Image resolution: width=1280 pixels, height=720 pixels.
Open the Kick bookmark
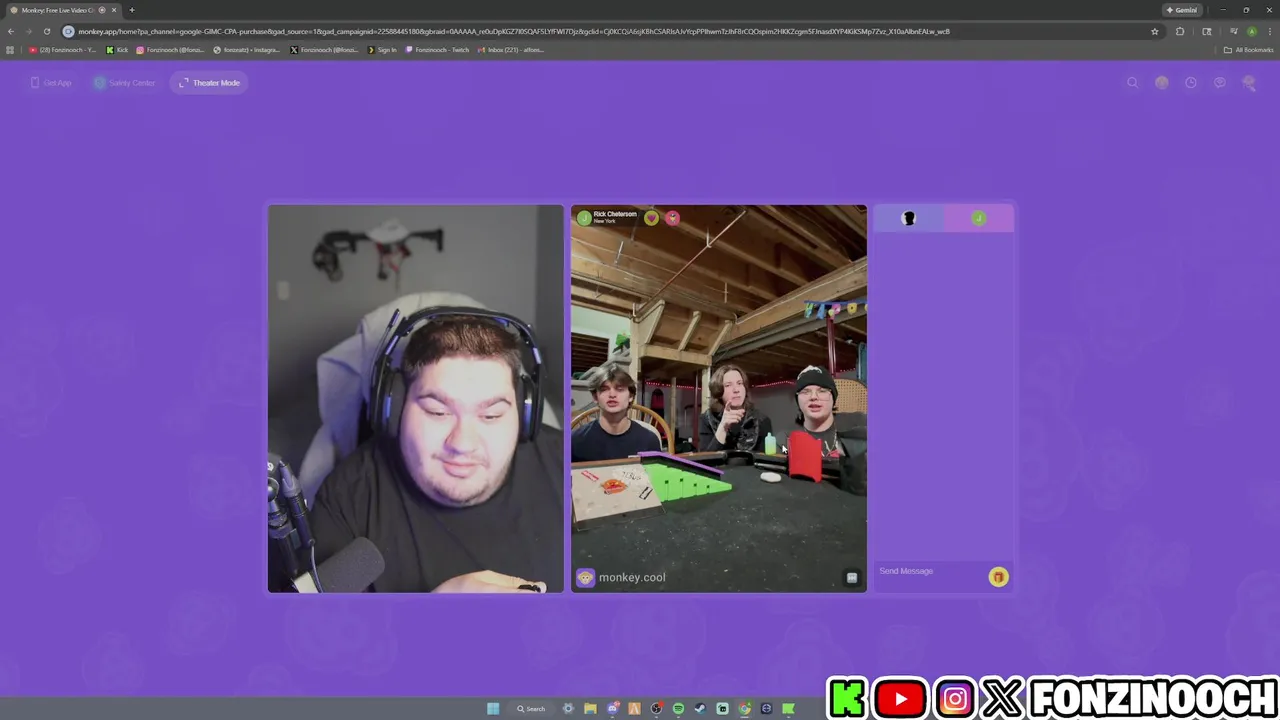[117, 50]
